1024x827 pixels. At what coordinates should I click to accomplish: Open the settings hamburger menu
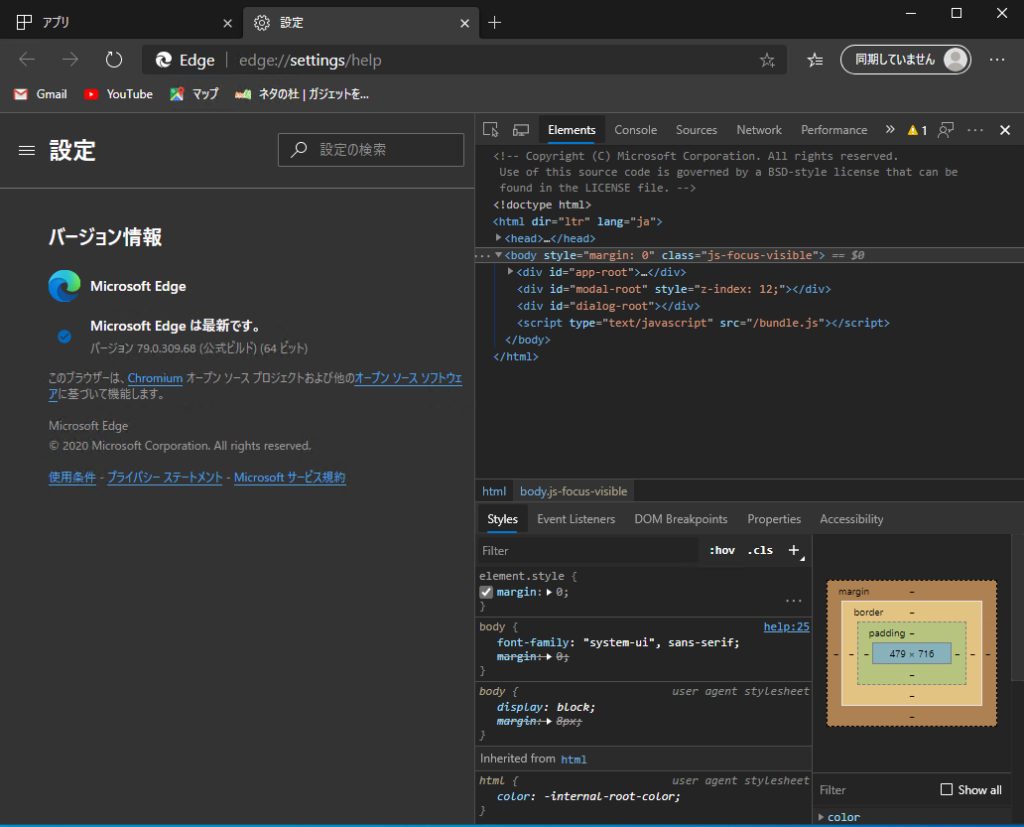[27, 151]
